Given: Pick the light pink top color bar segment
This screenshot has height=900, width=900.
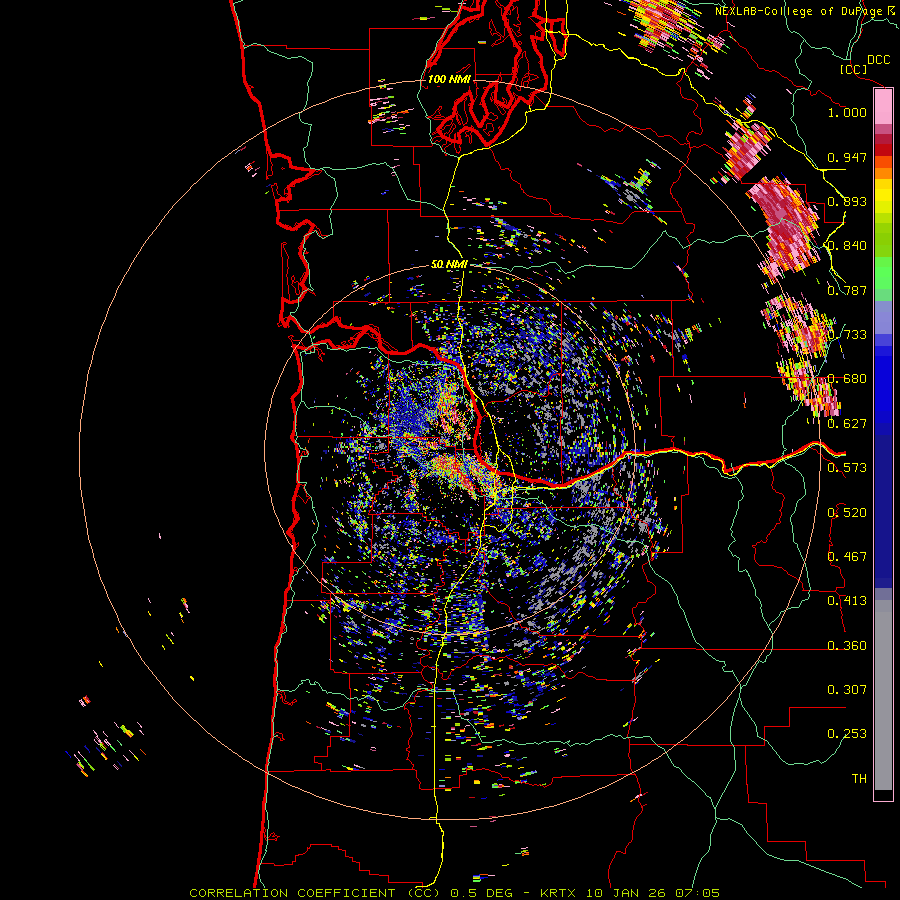Looking at the screenshot, I should coord(883,106).
